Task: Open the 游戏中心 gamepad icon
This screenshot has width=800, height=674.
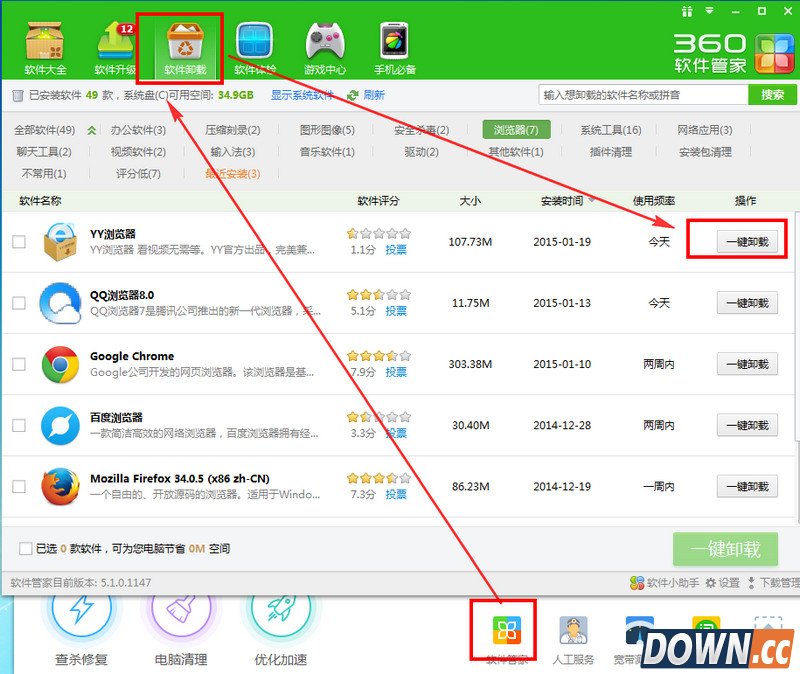Action: tap(325, 42)
